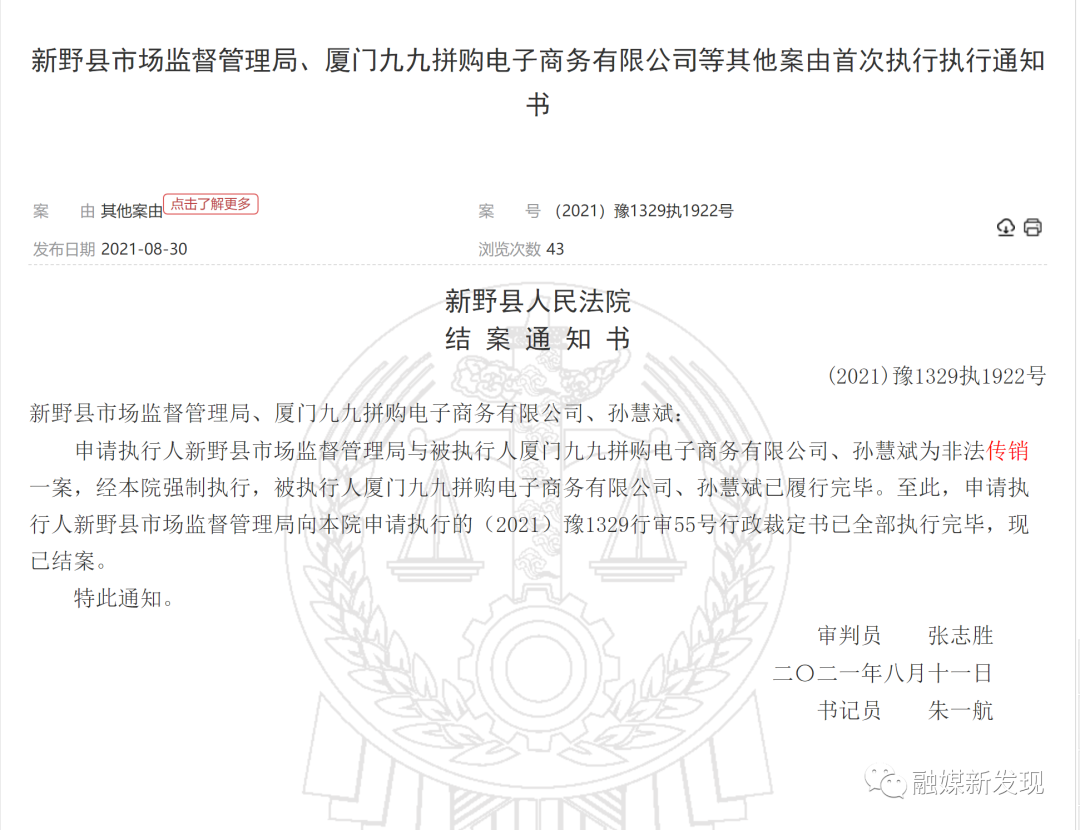Click the court emblem gear watermark
1080x830 pixels.
click(x=538, y=668)
